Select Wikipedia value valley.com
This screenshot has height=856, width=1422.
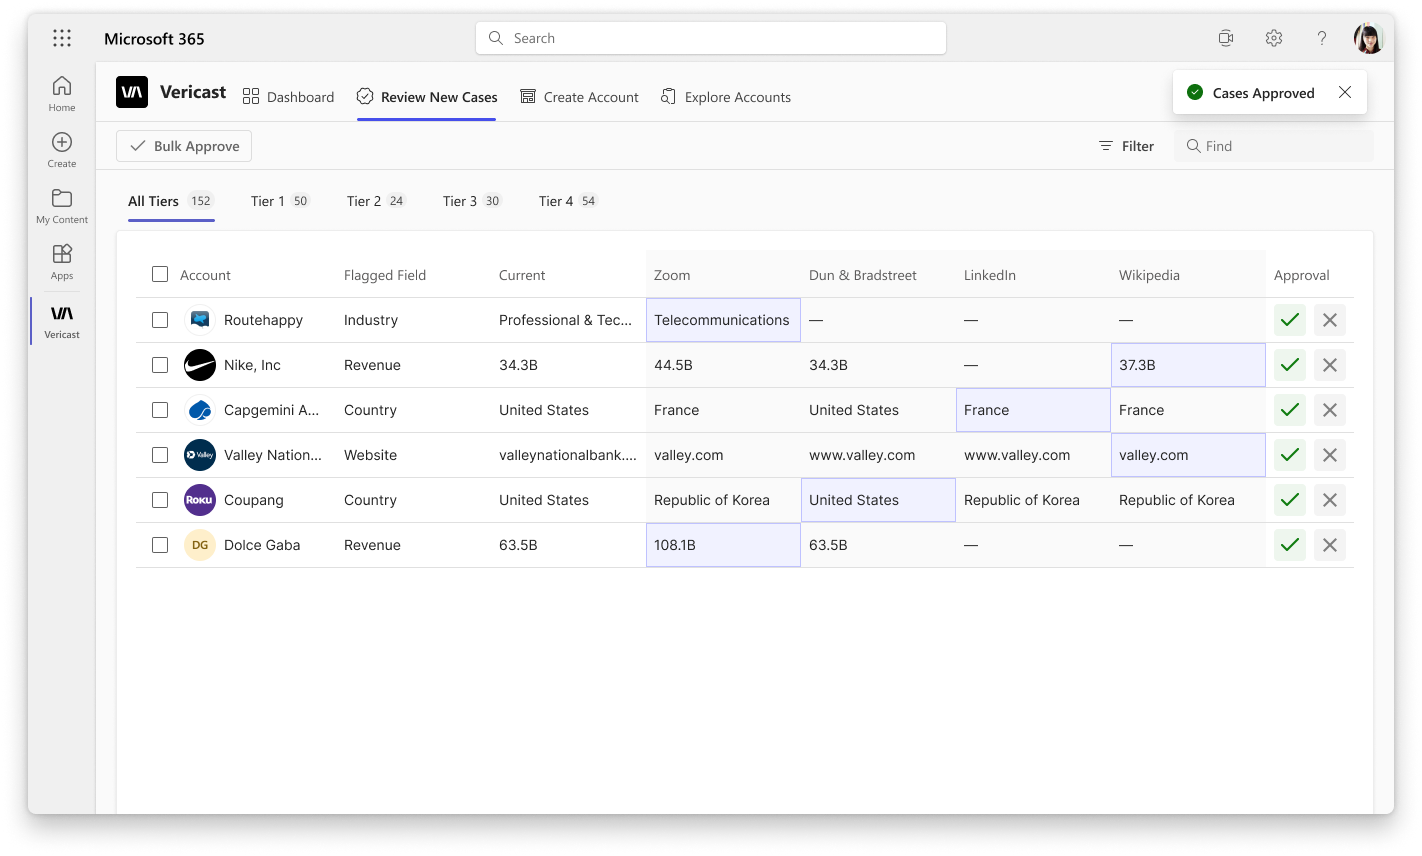tap(1188, 455)
